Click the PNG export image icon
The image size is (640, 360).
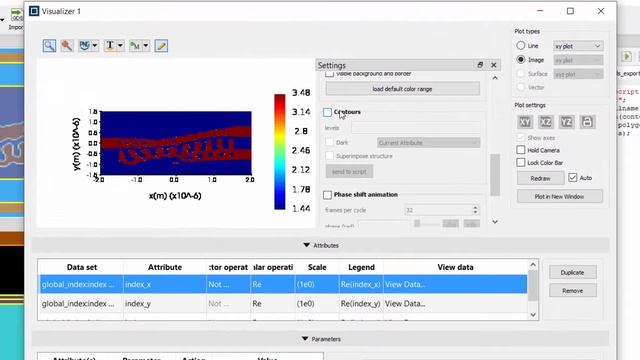pos(84,46)
